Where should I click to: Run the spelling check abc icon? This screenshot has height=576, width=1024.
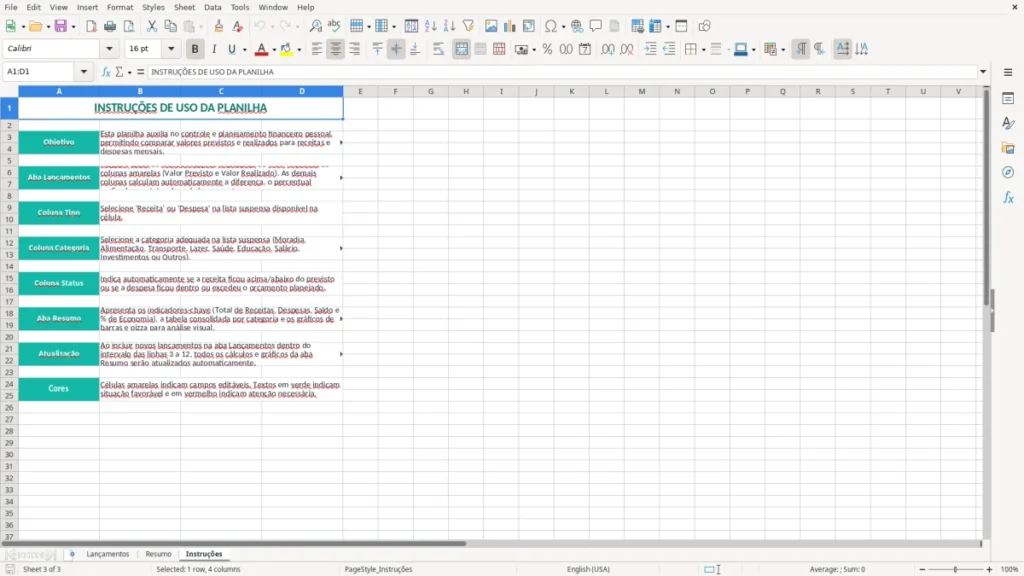[334, 26]
